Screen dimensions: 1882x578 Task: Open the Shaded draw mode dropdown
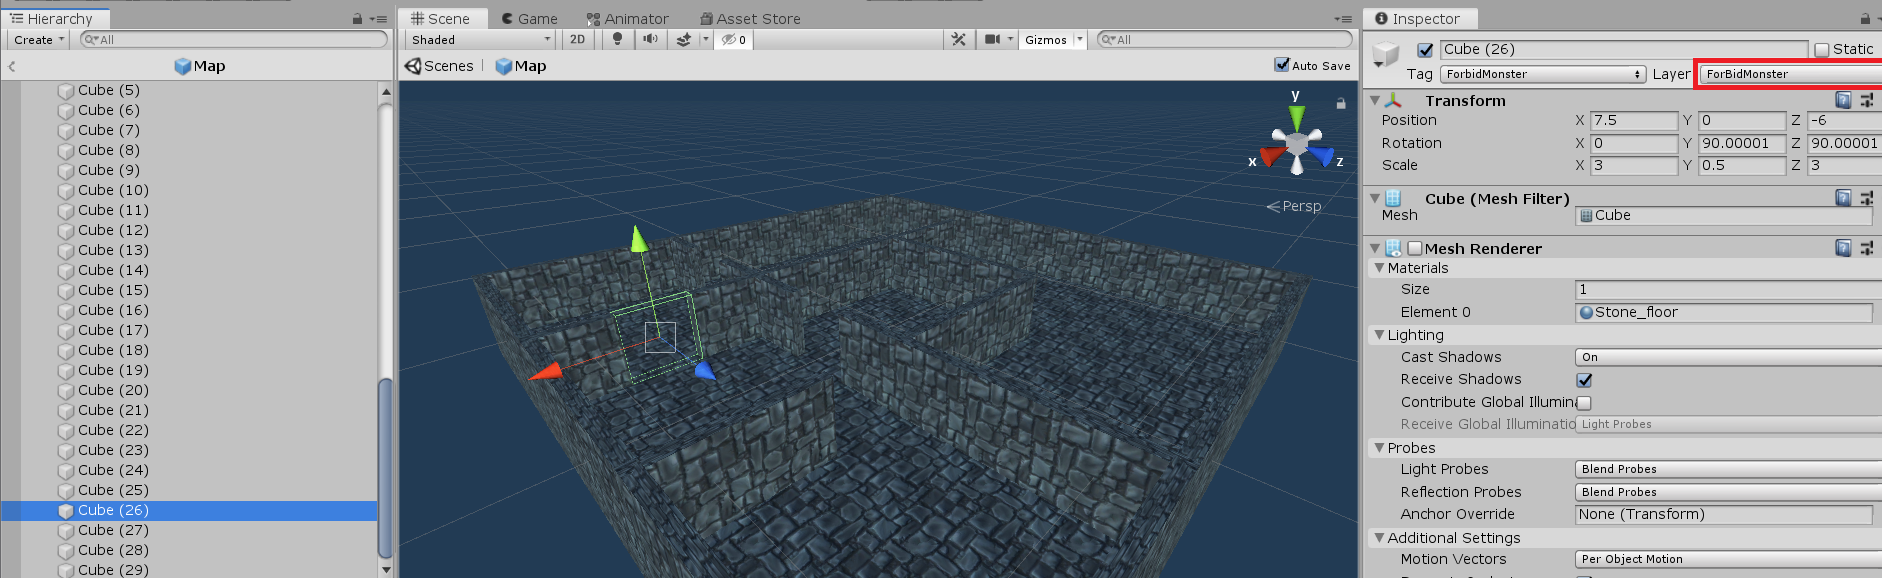click(480, 39)
